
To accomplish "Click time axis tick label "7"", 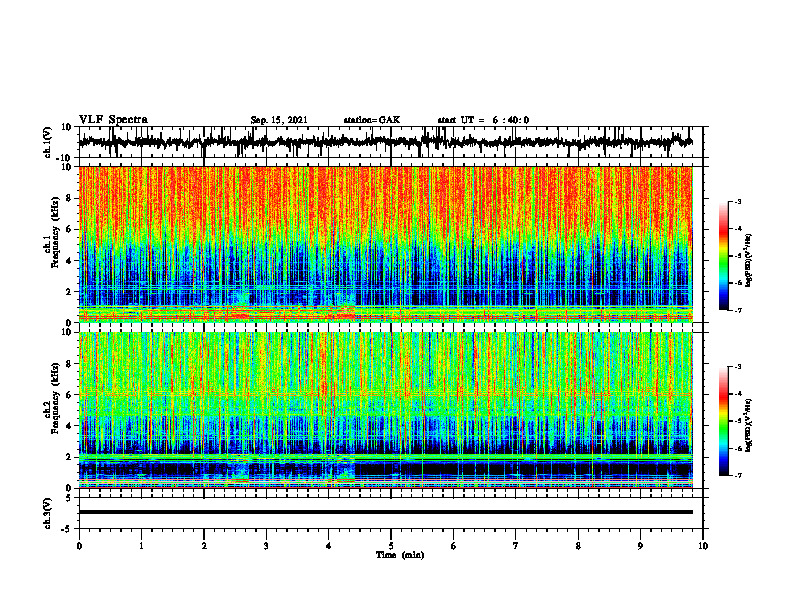I will click(516, 546).
